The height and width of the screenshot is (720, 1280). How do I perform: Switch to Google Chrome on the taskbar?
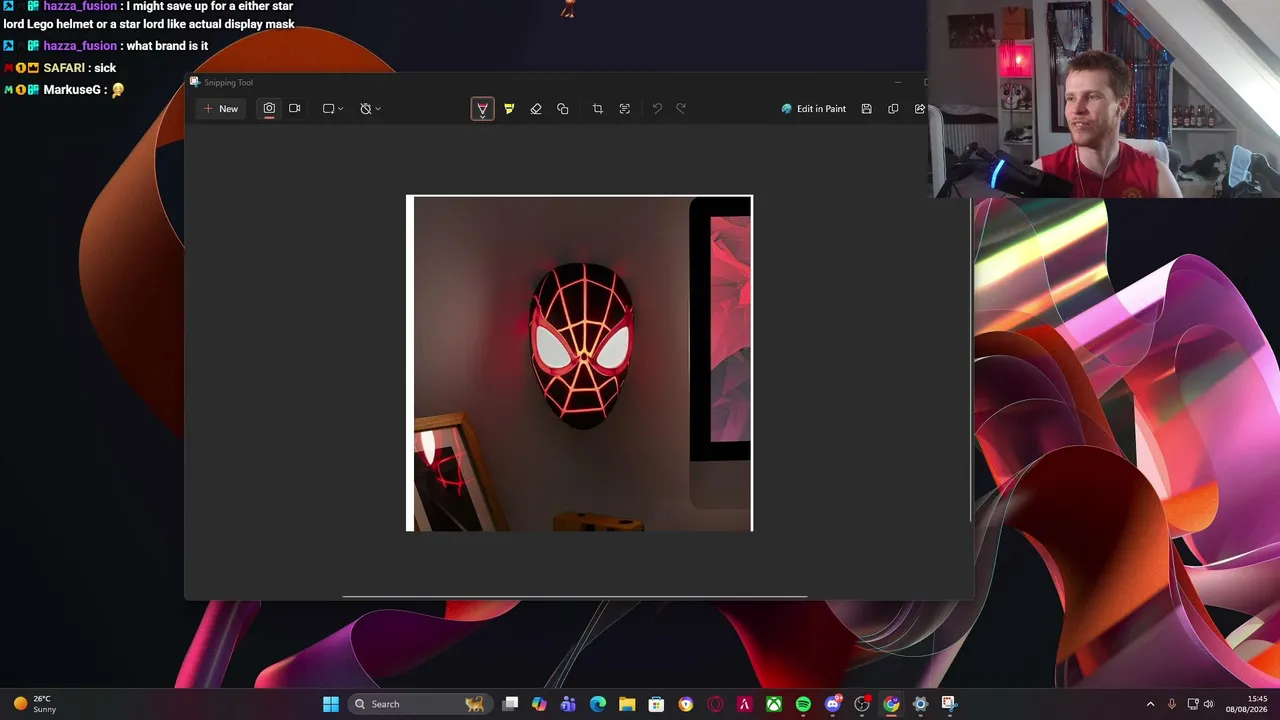[x=891, y=704]
